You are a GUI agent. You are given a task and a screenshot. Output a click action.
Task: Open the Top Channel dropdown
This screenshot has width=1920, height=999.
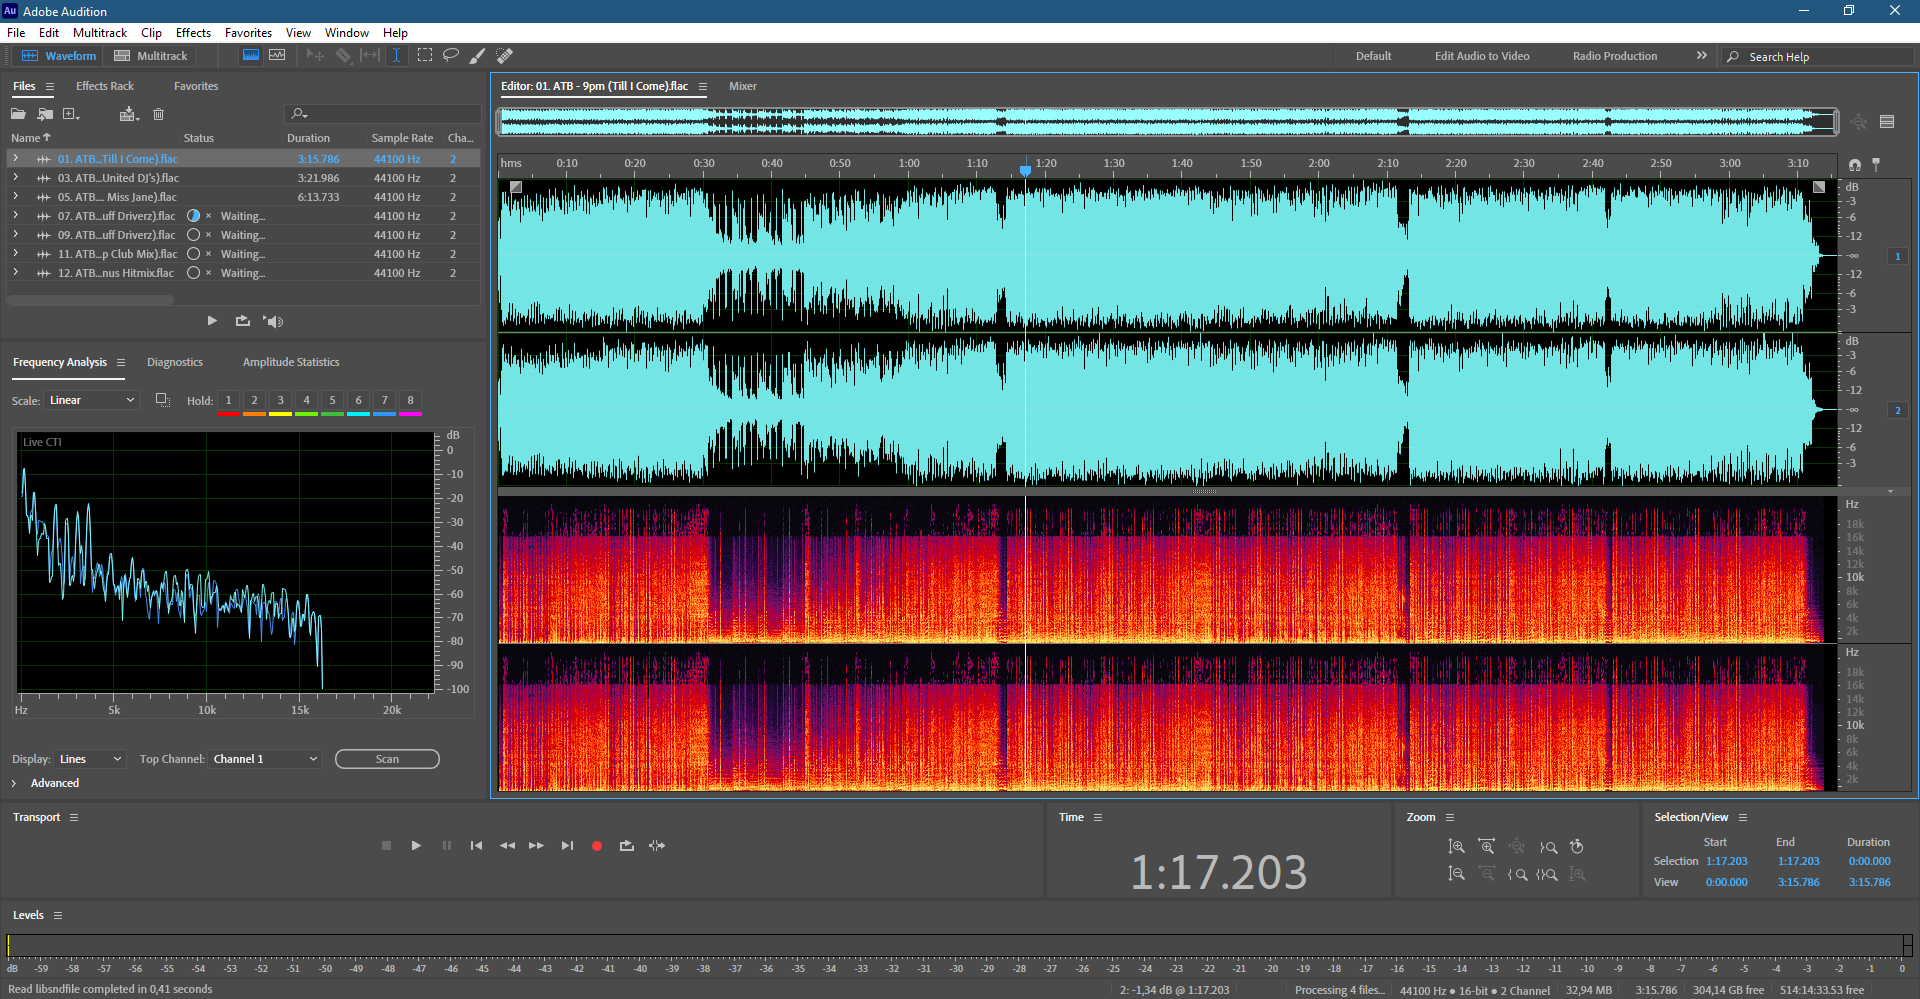[x=265, y=759]
